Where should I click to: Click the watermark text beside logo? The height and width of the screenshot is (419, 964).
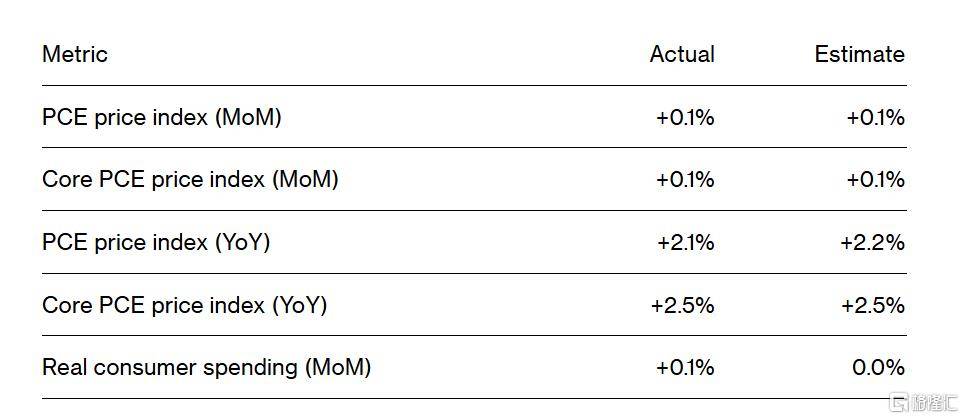point(934,402)
